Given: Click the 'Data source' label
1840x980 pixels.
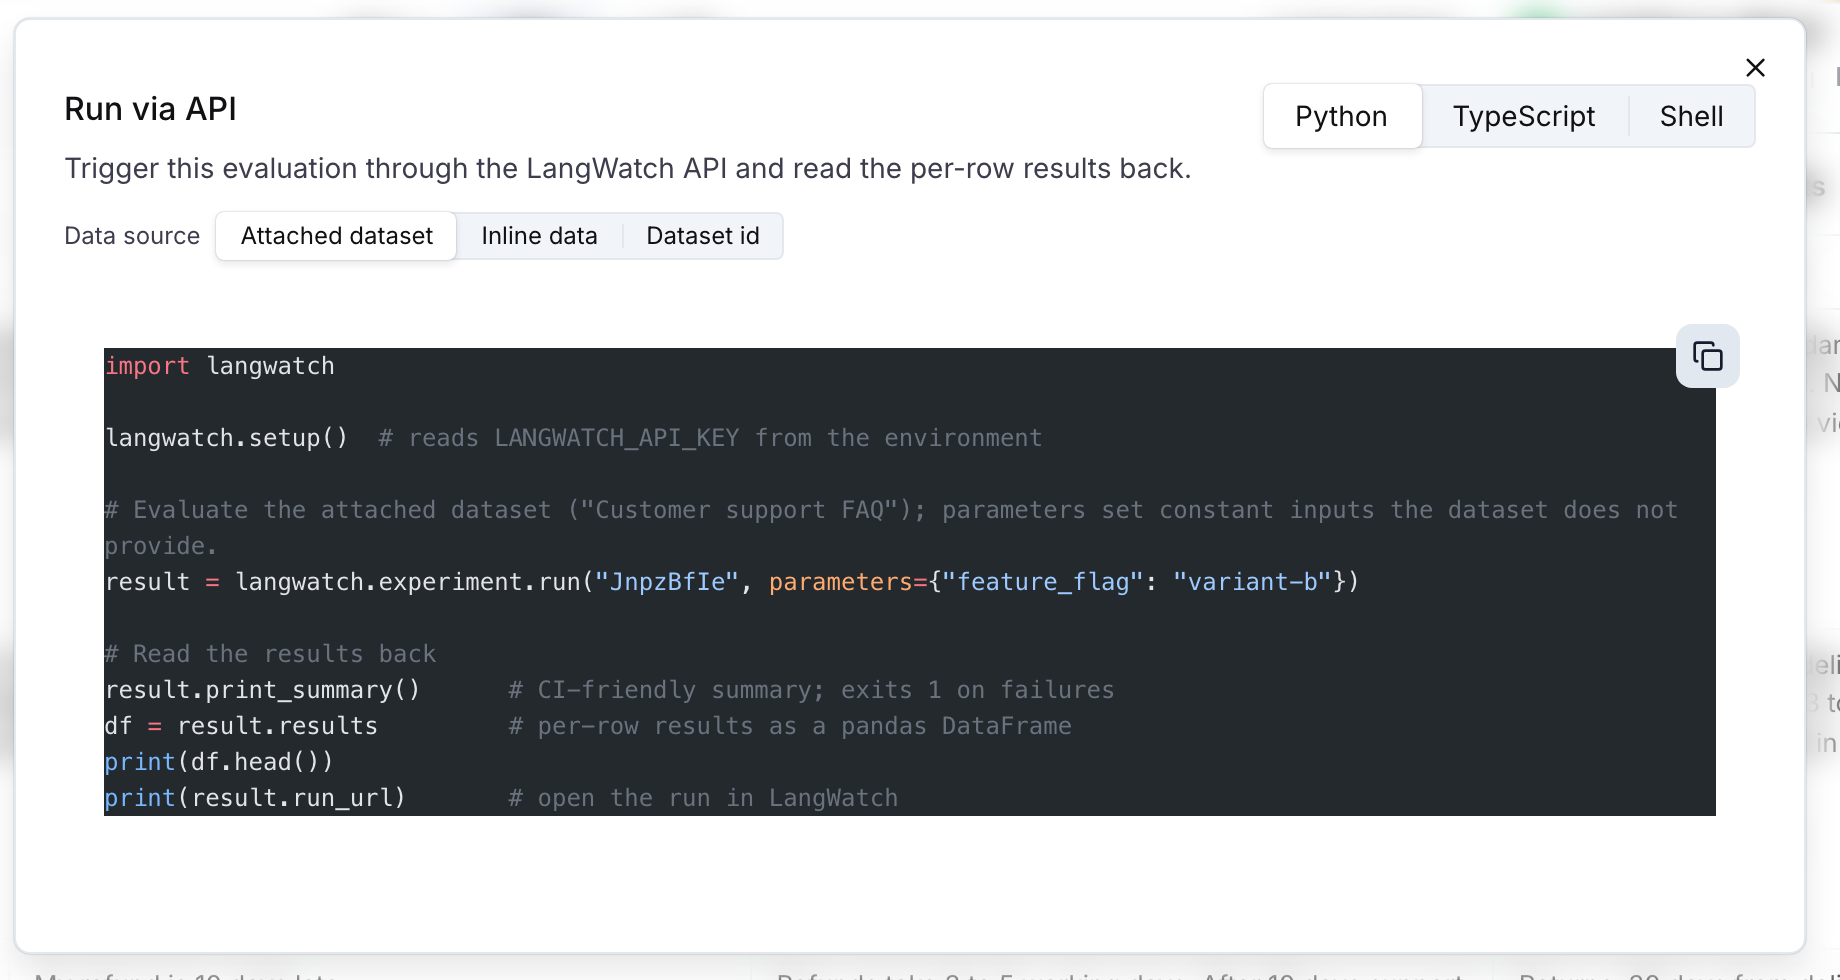Looking at the screenshot, I should tap(132, 236).
